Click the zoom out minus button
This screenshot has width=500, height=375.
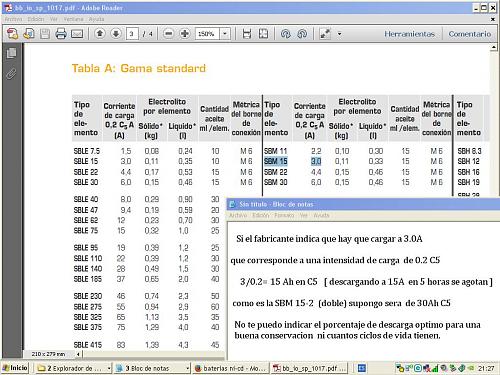[169, 34]
